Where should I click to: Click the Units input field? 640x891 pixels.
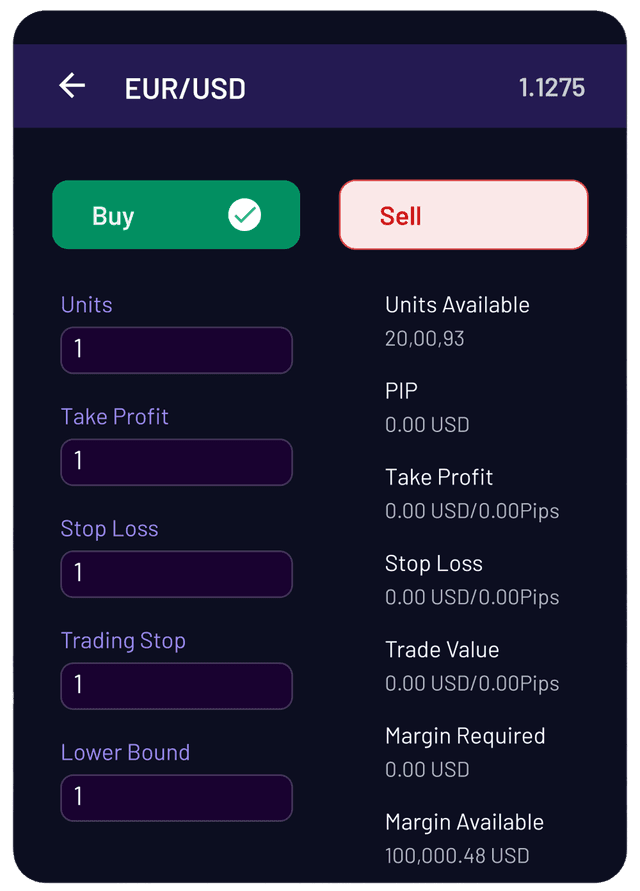coord(176,350)
